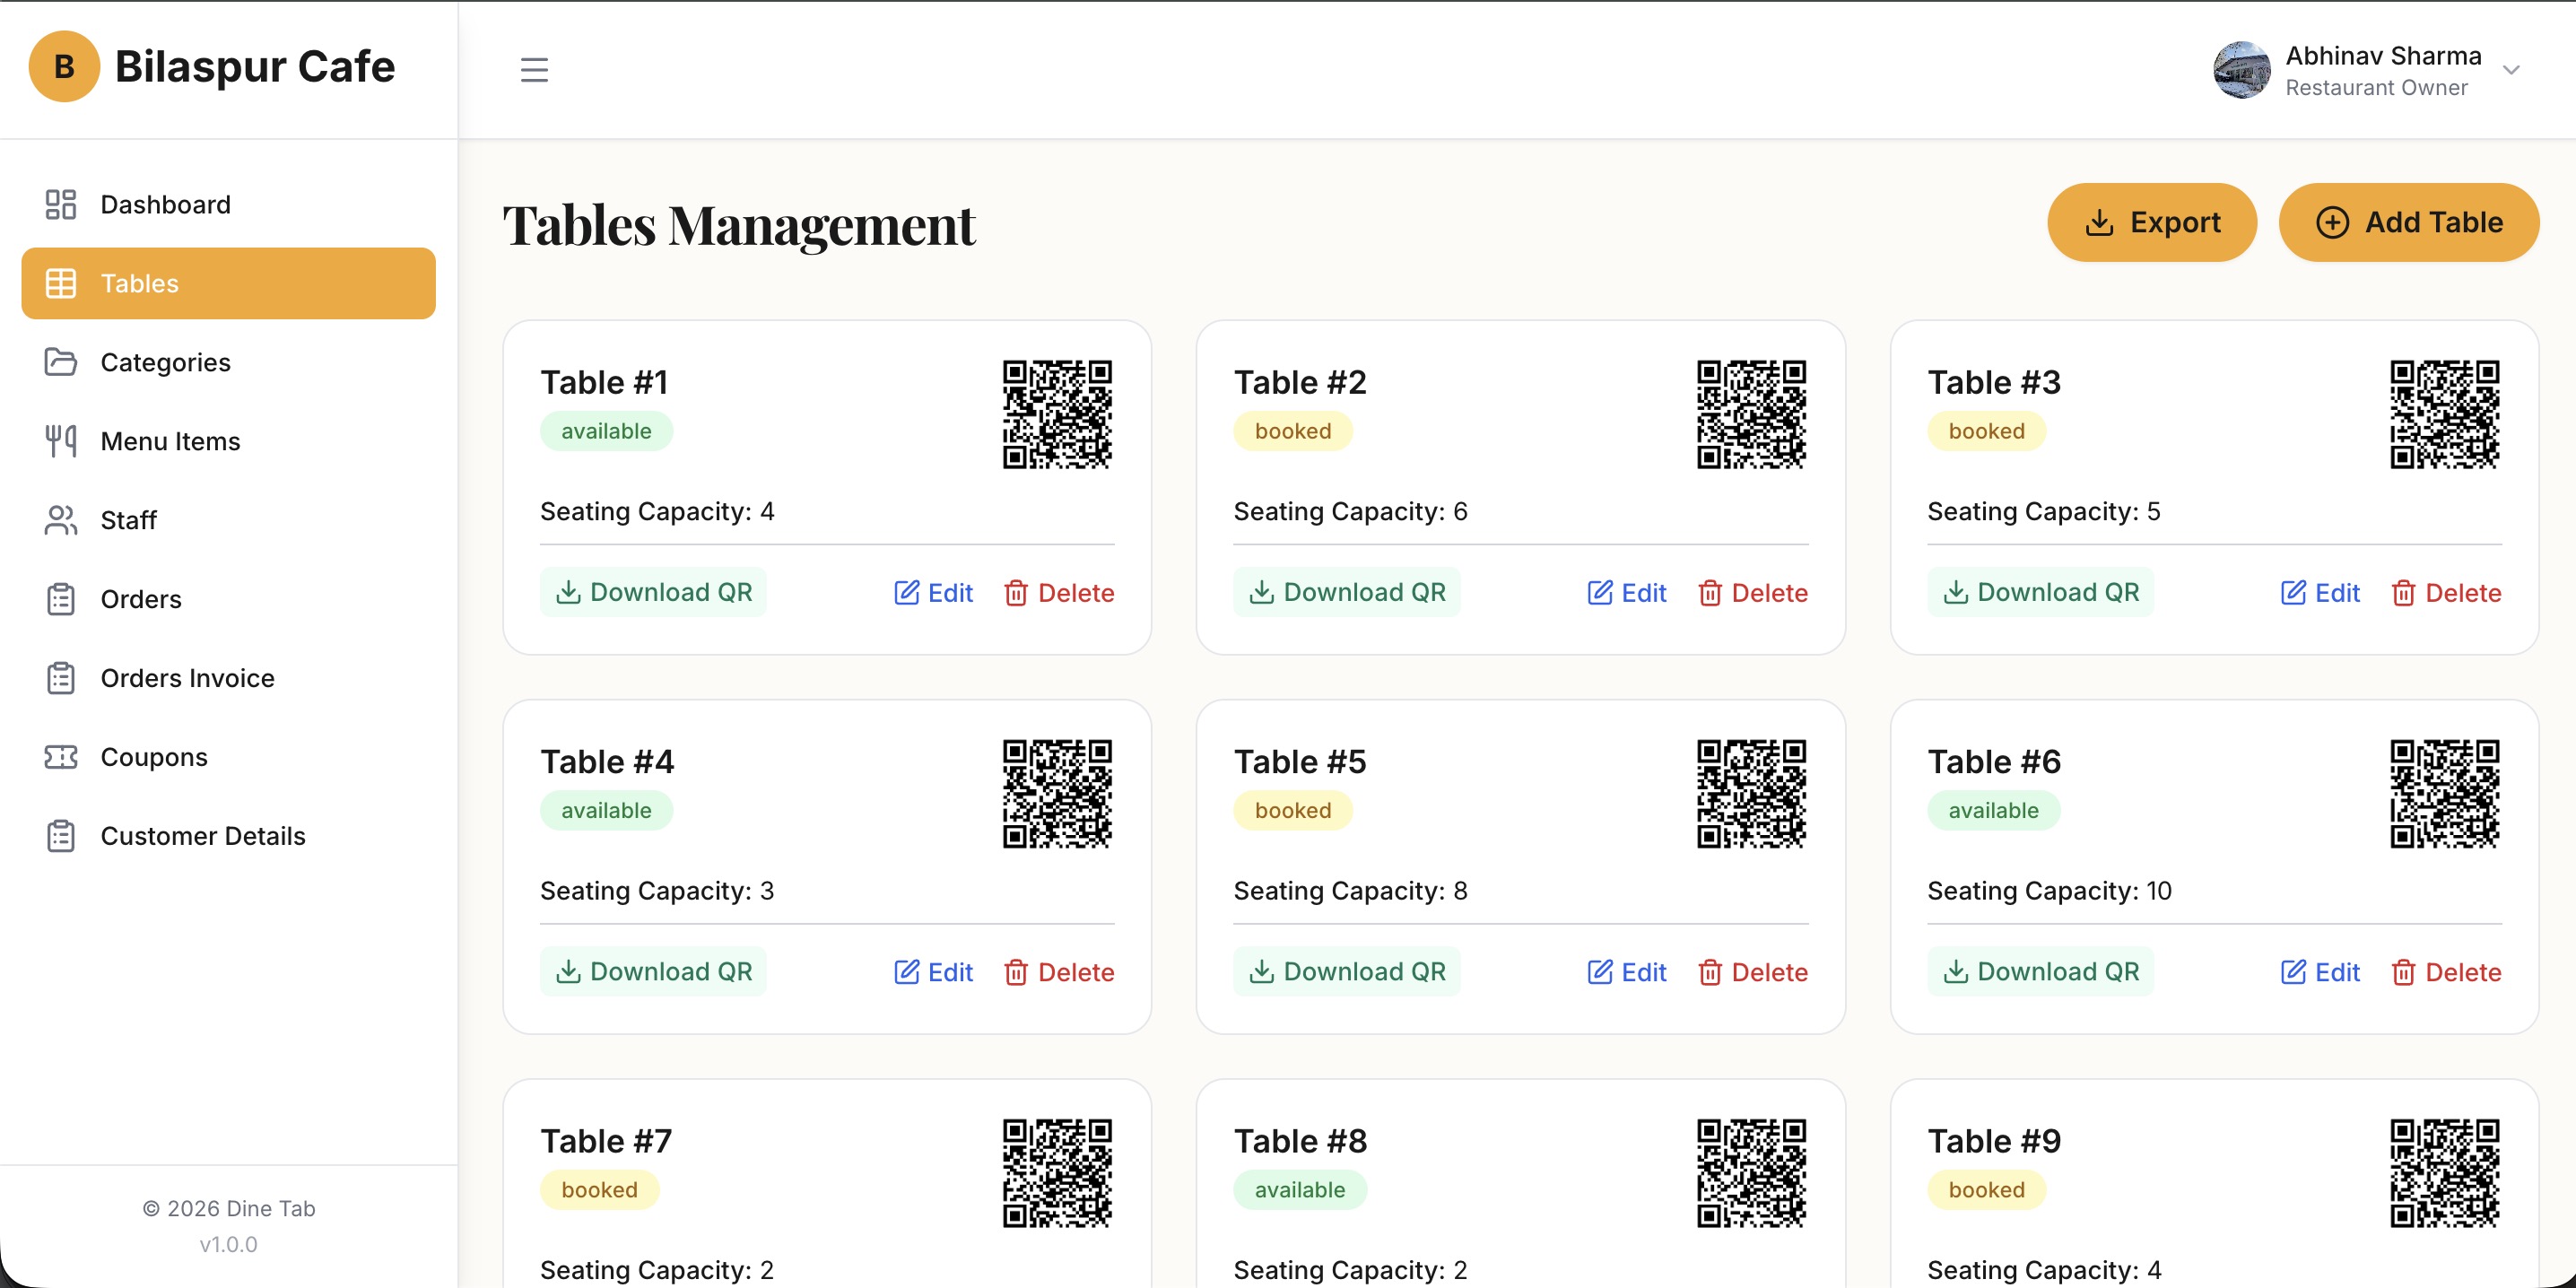
Task: Open Menu Items section
Action: pos(228,441)
